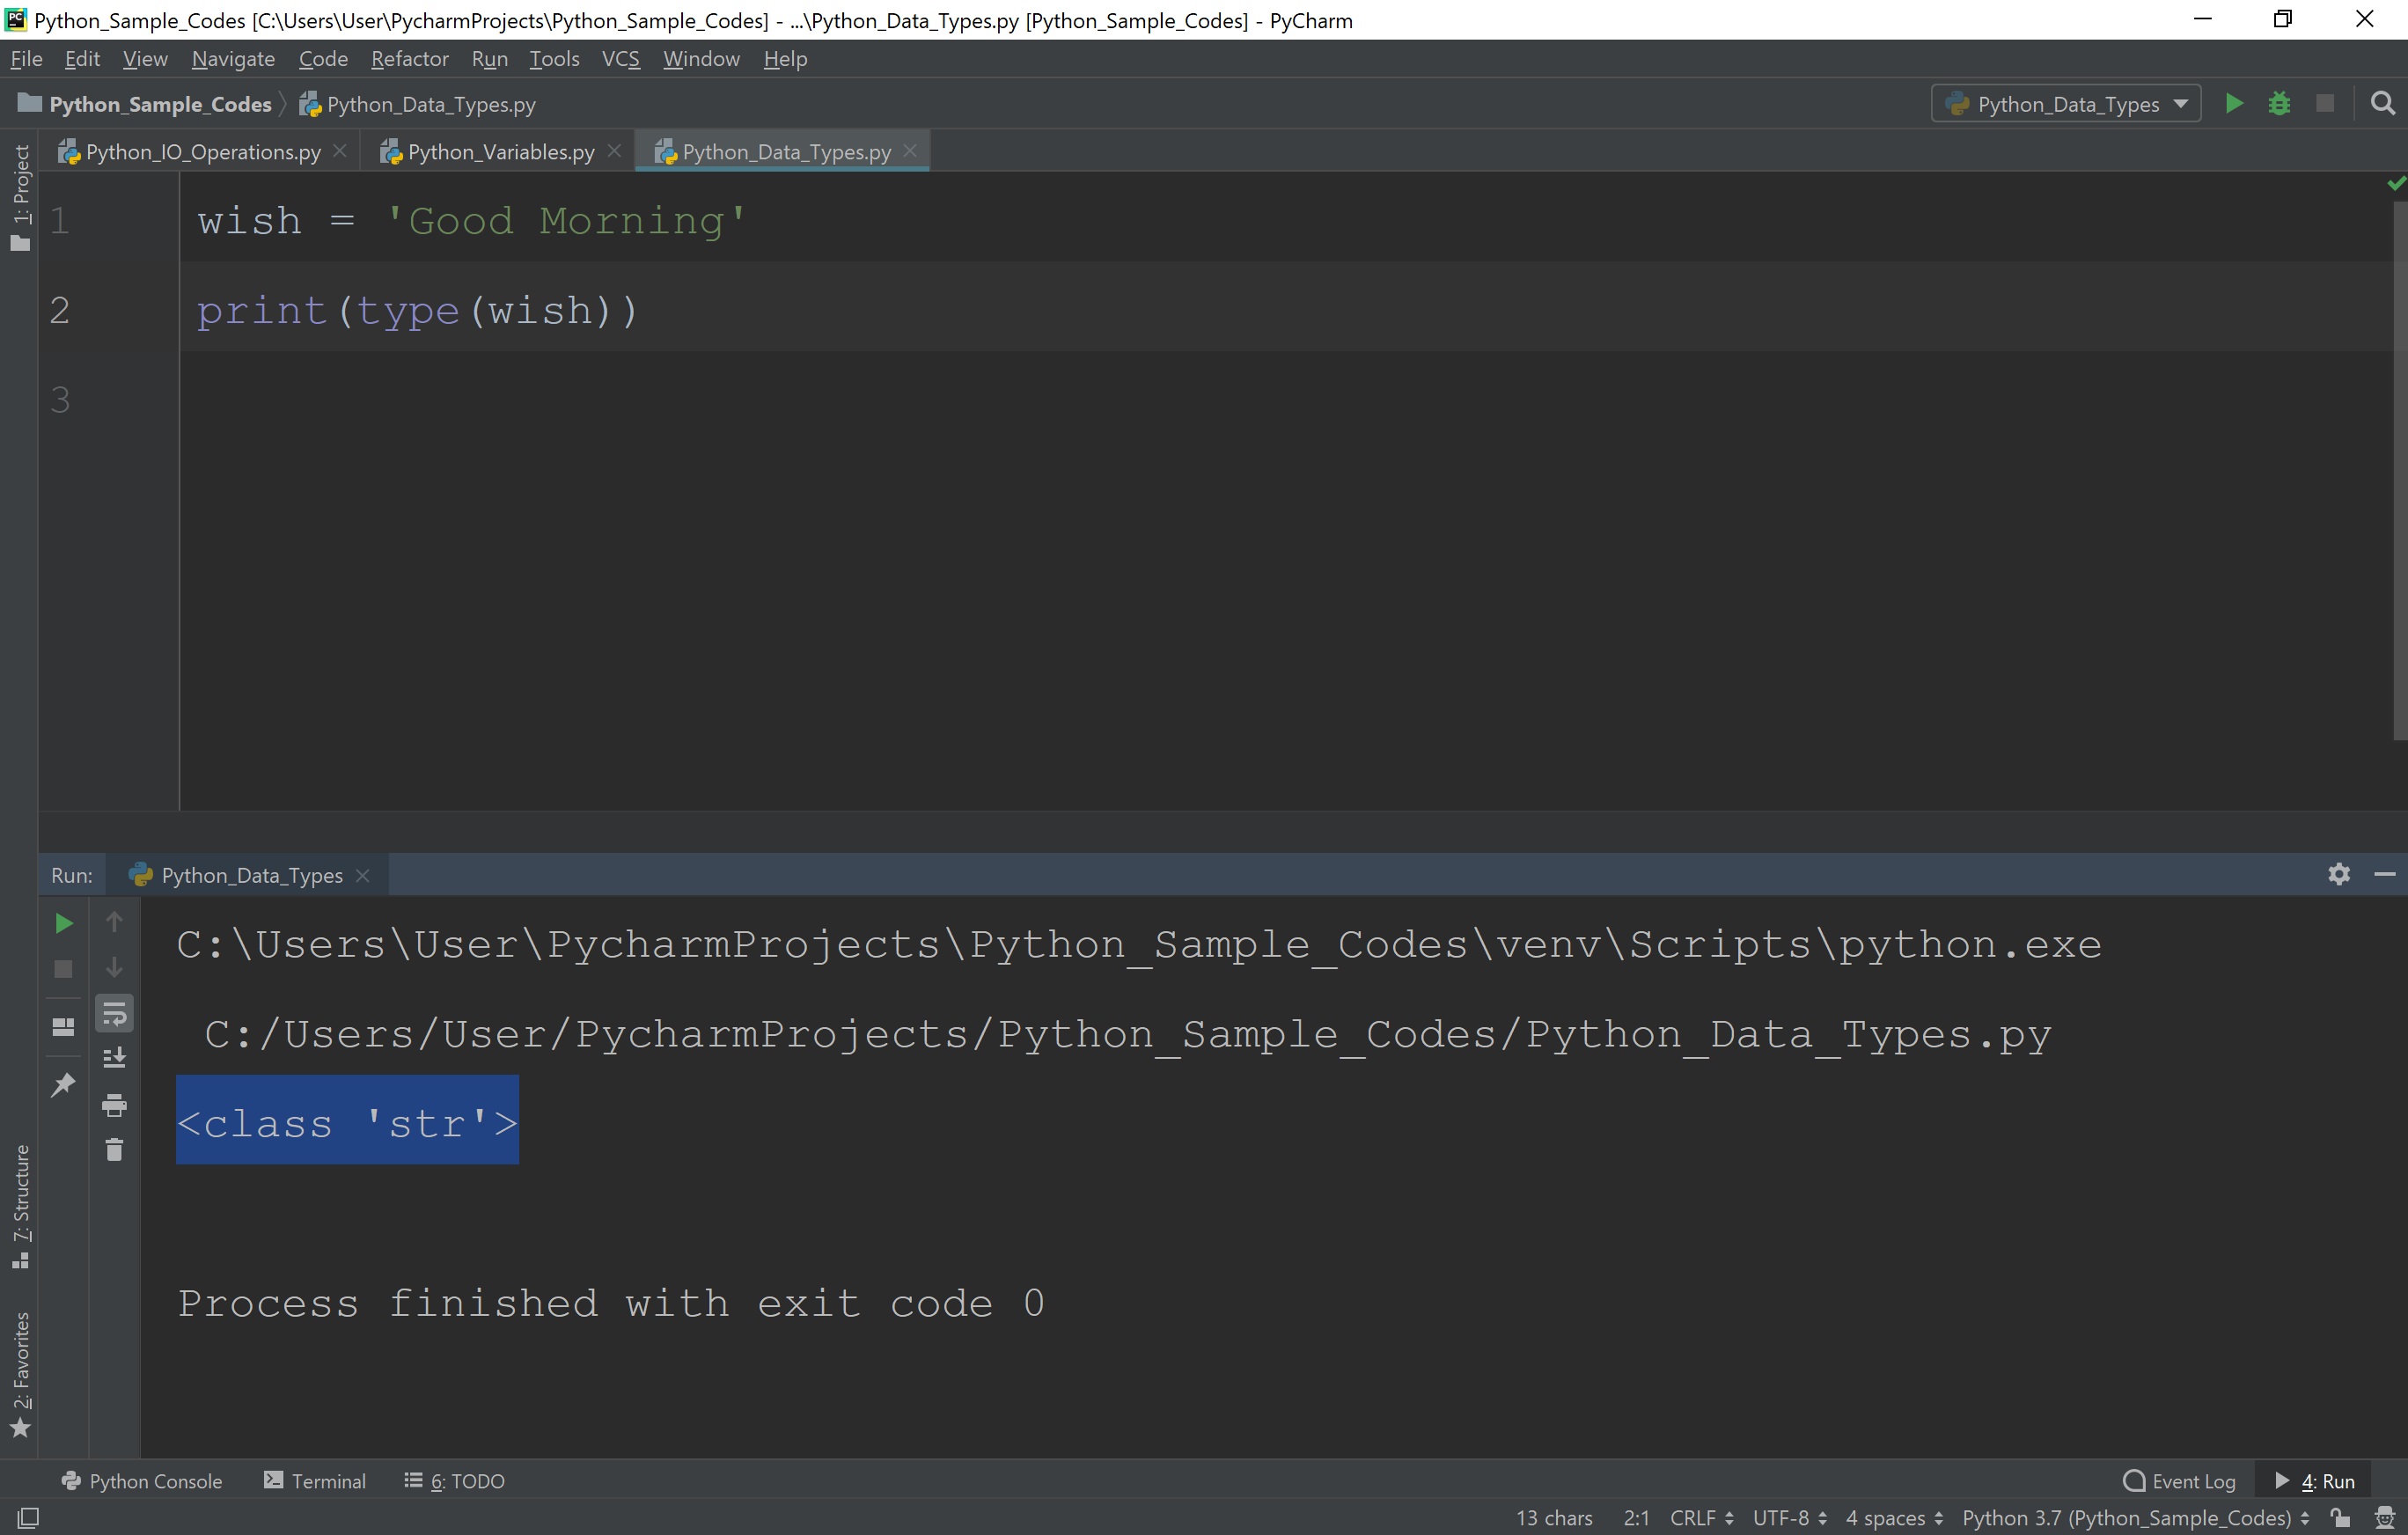Toggle the lock icon in status bar
This screenshot has width=2408, height=1535.
(2342, 1517)
